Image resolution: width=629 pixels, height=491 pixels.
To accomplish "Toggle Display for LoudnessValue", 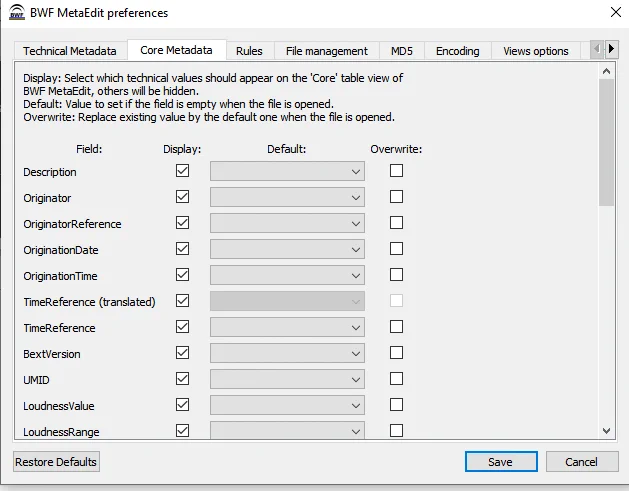I will click(x=183, y=404).
